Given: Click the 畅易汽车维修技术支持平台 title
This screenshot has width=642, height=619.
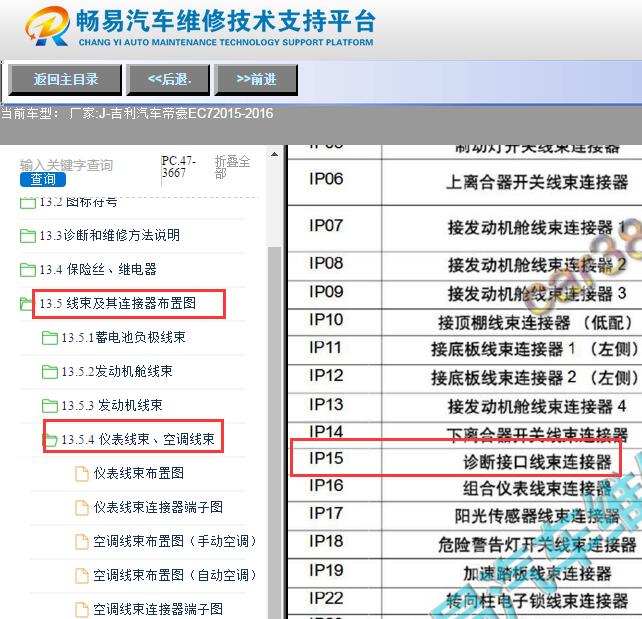Looking at the screenshot, I should 226,21.
